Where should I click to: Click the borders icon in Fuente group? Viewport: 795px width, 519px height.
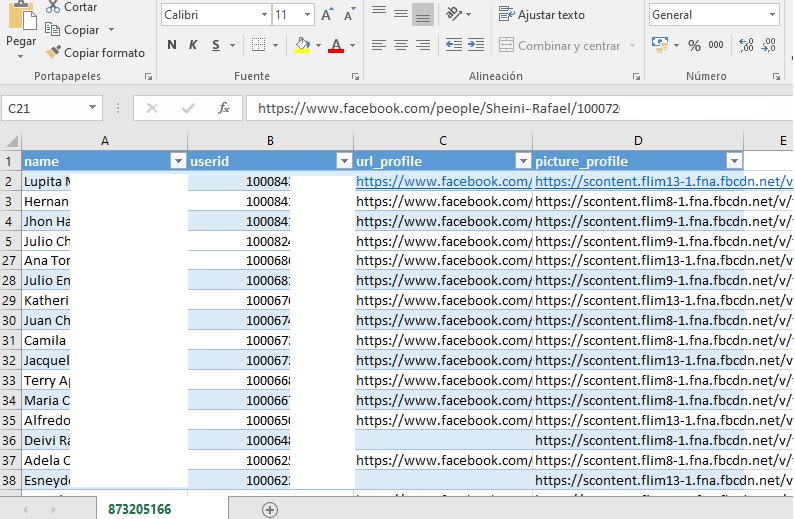258,46
